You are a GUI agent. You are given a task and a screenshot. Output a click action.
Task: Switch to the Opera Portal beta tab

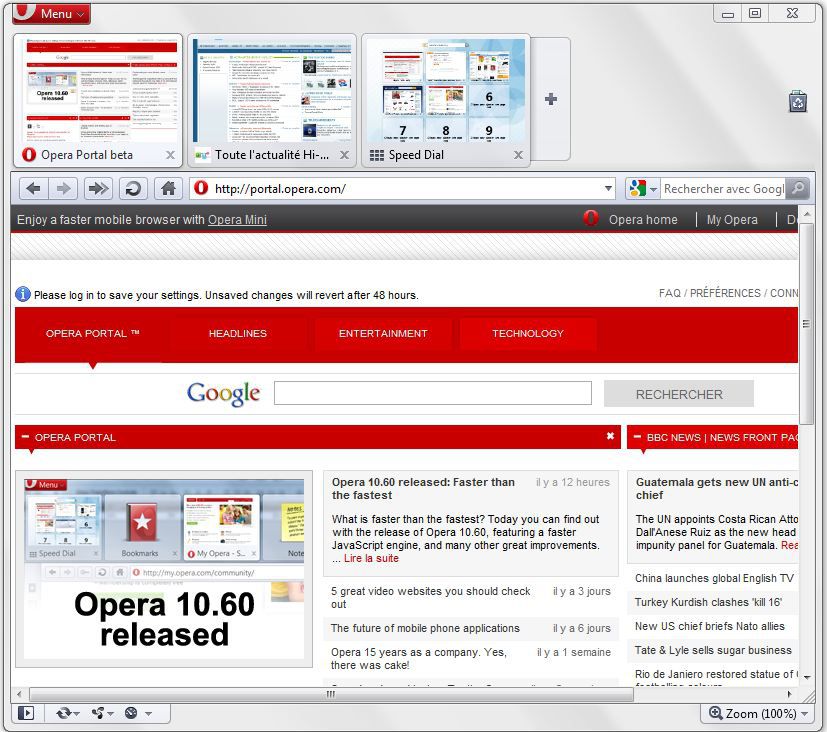pyautogui.click(x=98, y=100)
